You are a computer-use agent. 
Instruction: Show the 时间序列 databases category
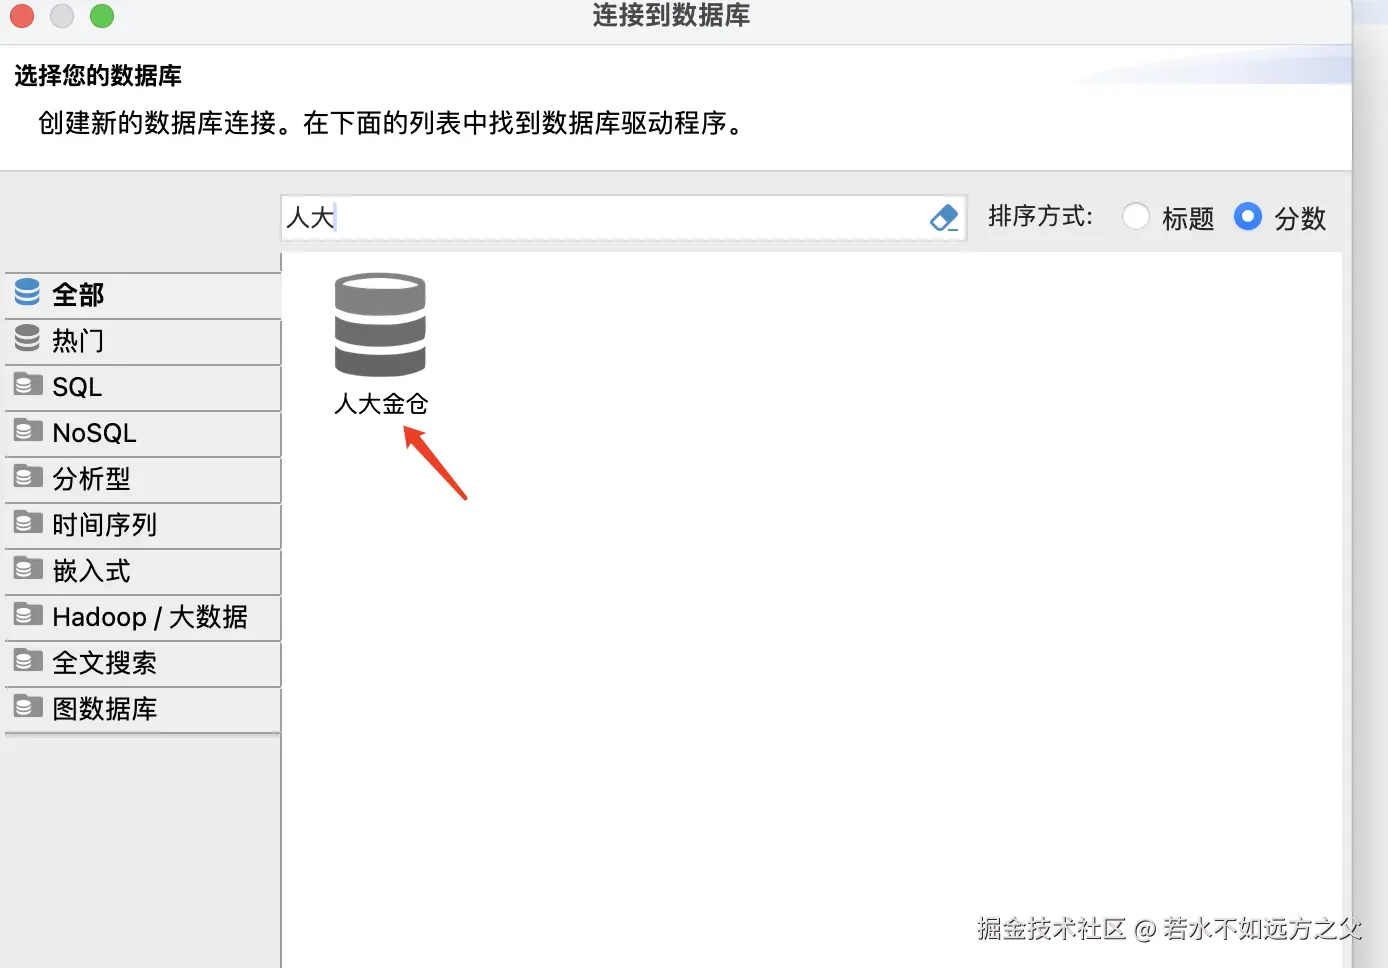point(143,525)
